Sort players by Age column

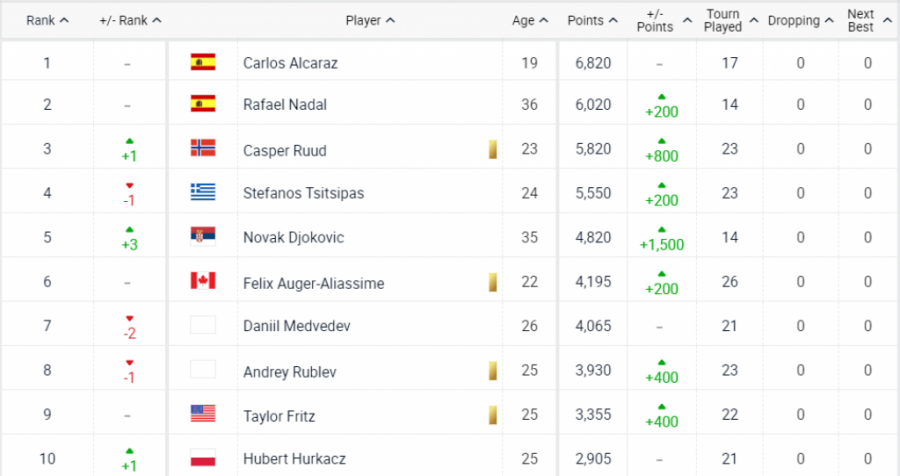pyautogui.click(x=530, y=20)
